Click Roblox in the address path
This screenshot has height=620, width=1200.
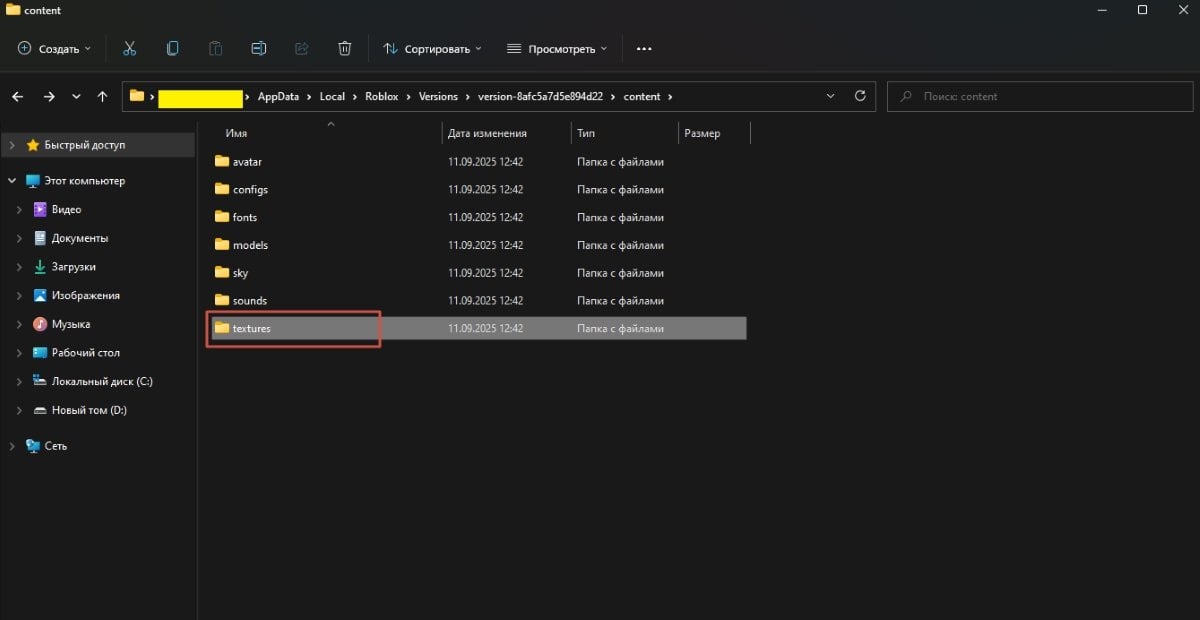pos(382,97)
